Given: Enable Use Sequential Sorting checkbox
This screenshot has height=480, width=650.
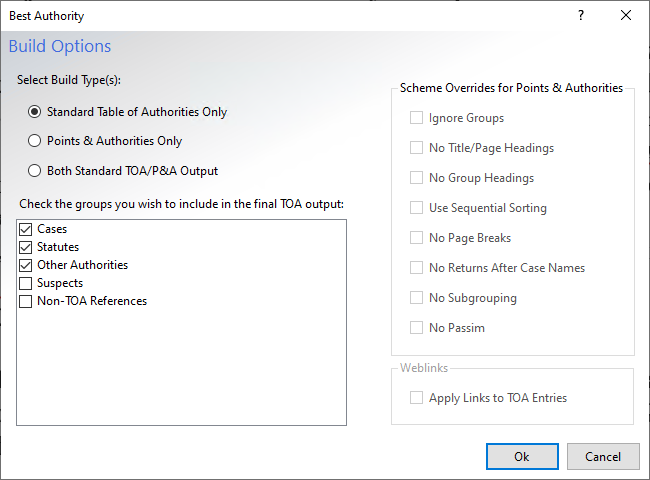Looking at the screenshot, I should [x=416, y=208].
